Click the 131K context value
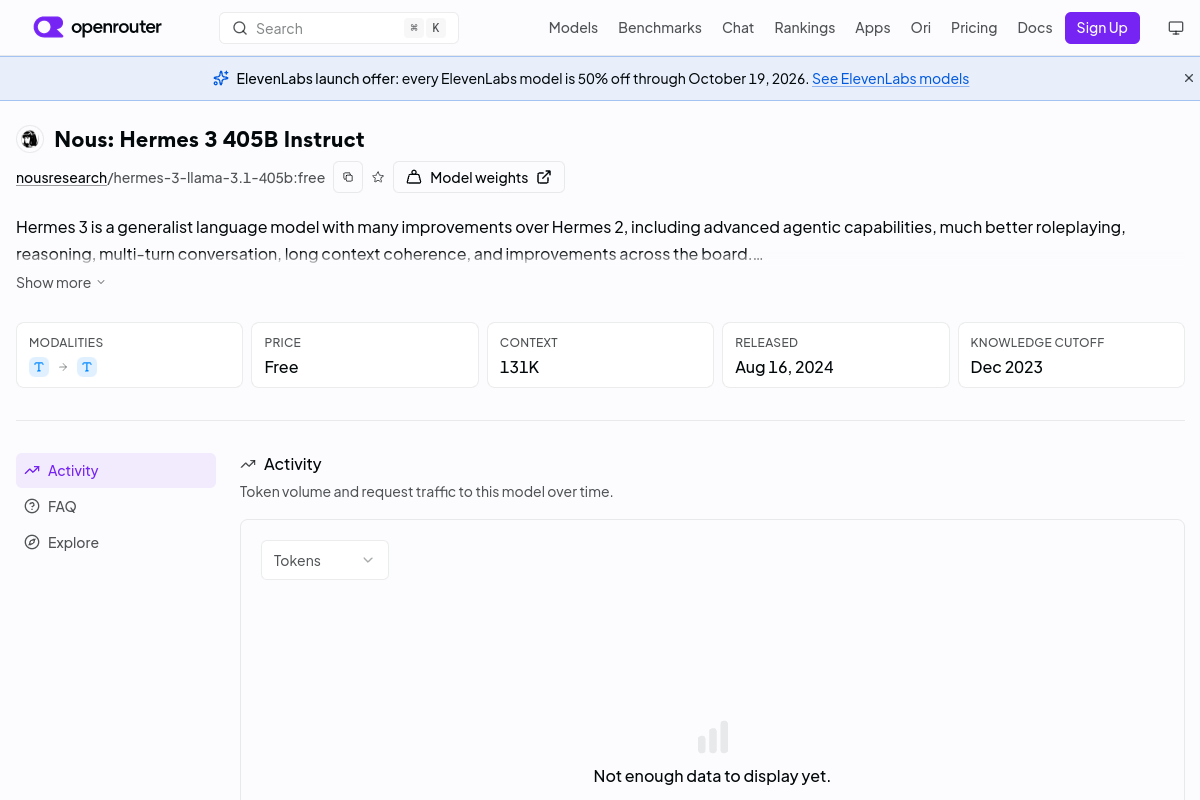This screenshot has width=1200, height=800. [x=520, y=367]
